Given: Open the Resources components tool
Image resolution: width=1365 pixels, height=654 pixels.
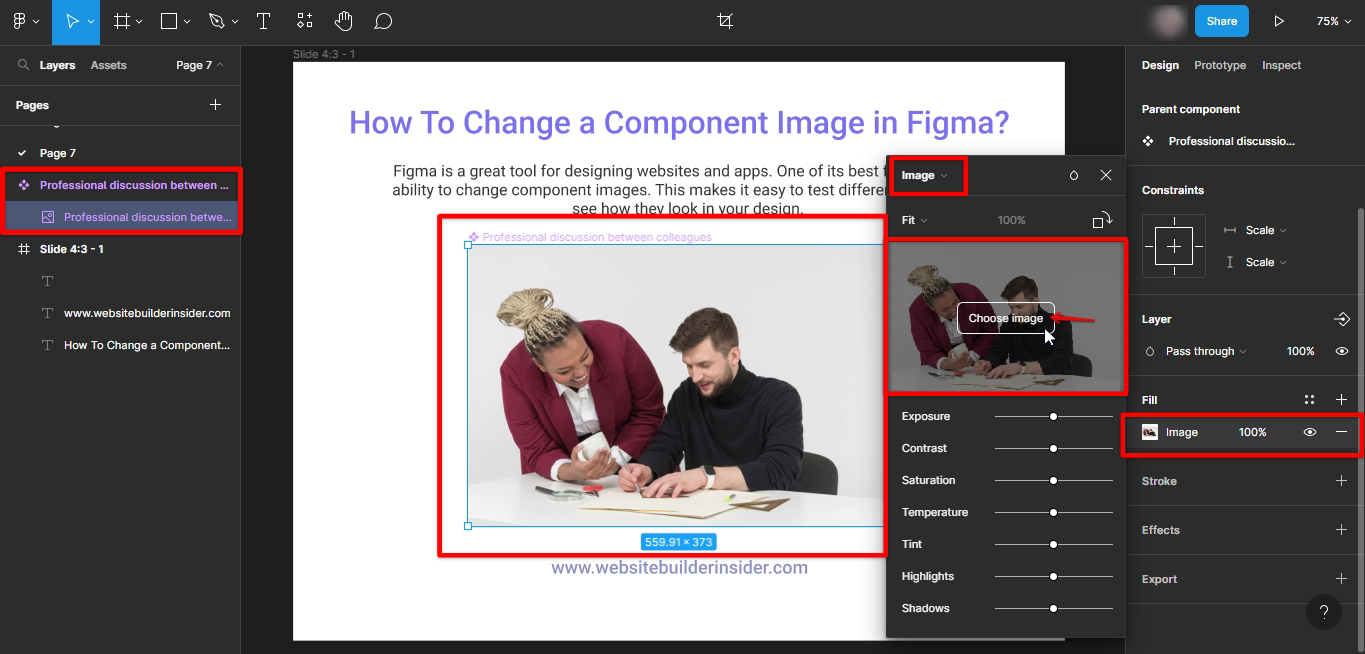Looking at the screenshot, I should 304,21.
